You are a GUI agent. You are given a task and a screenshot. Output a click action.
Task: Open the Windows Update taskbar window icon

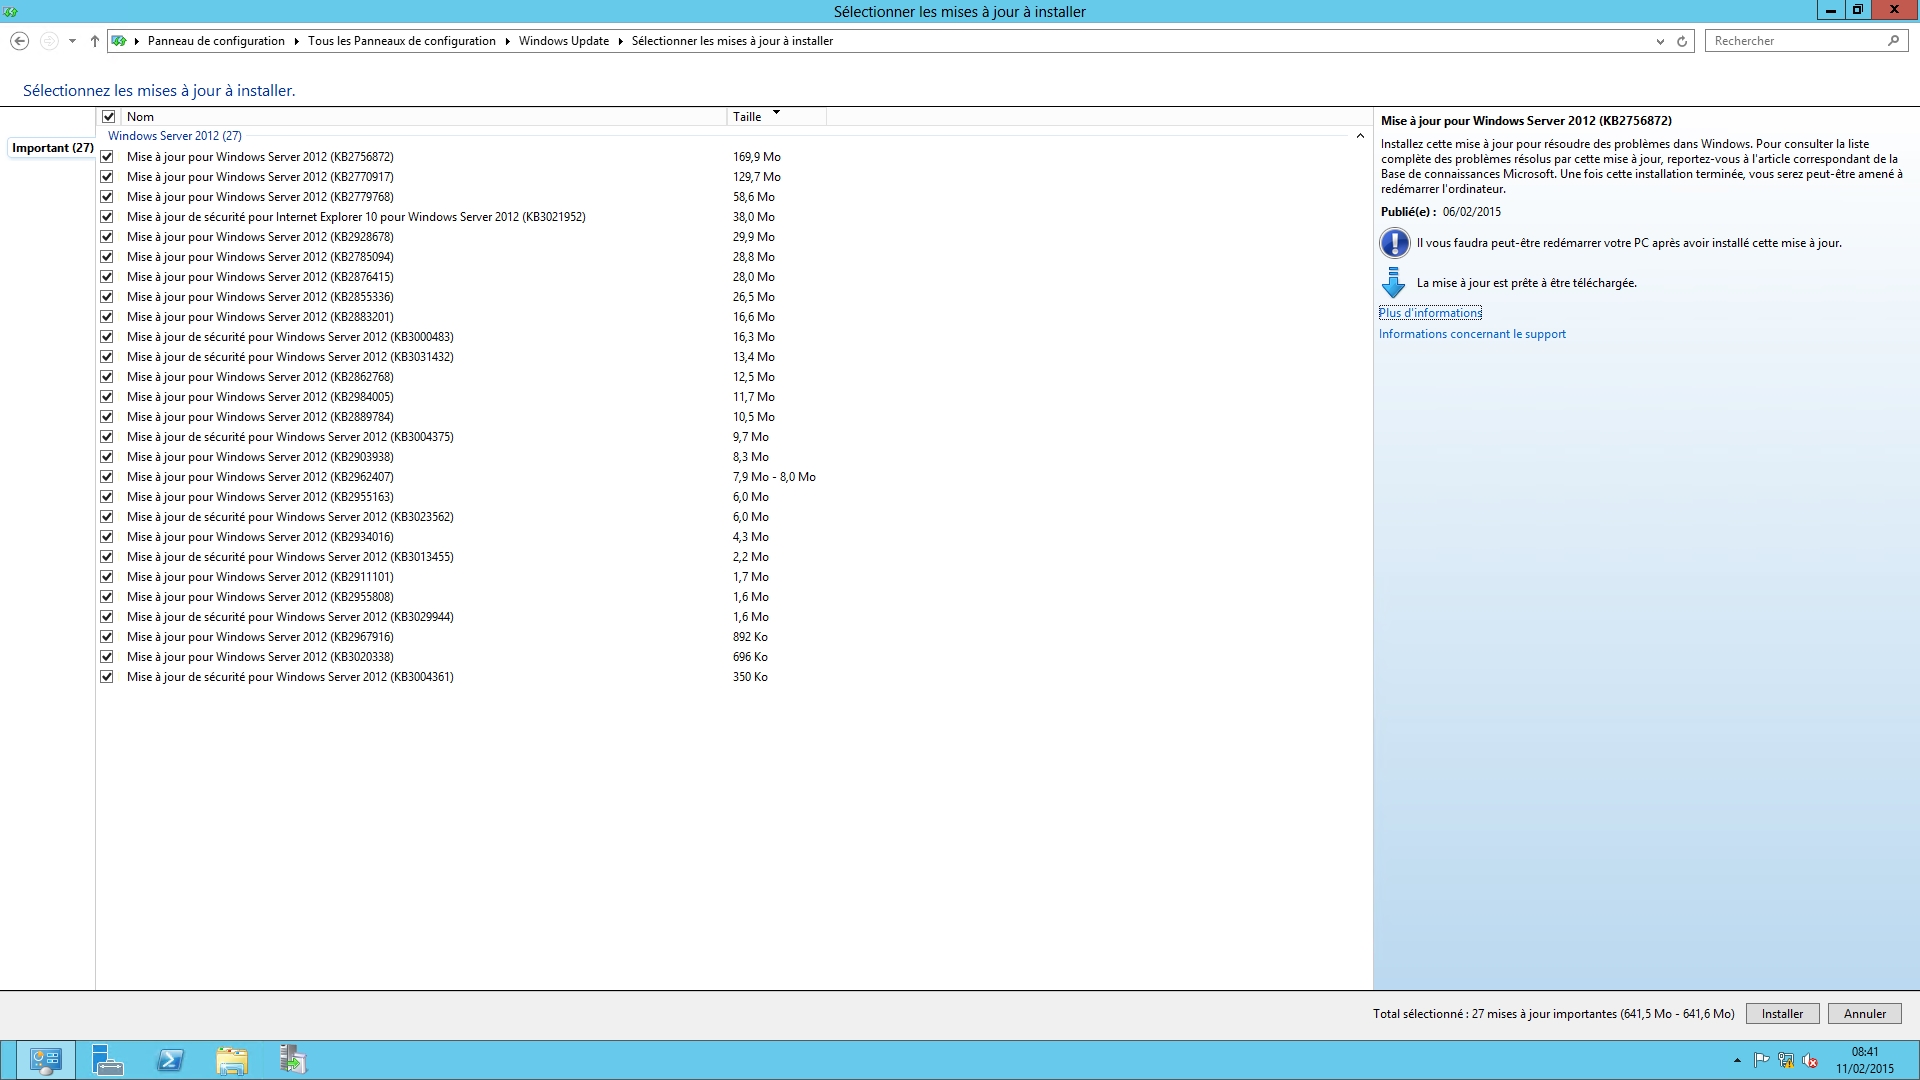(293, 1060)
